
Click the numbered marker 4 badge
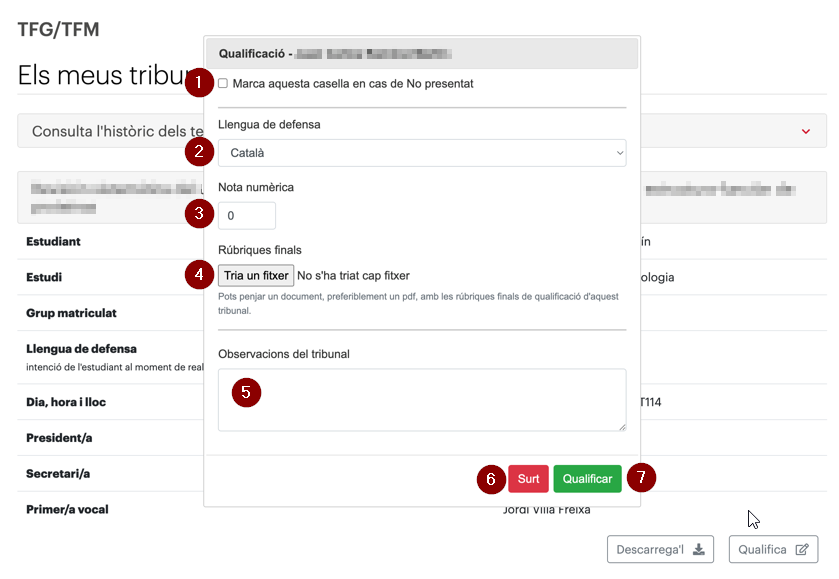tap(200, 275)
